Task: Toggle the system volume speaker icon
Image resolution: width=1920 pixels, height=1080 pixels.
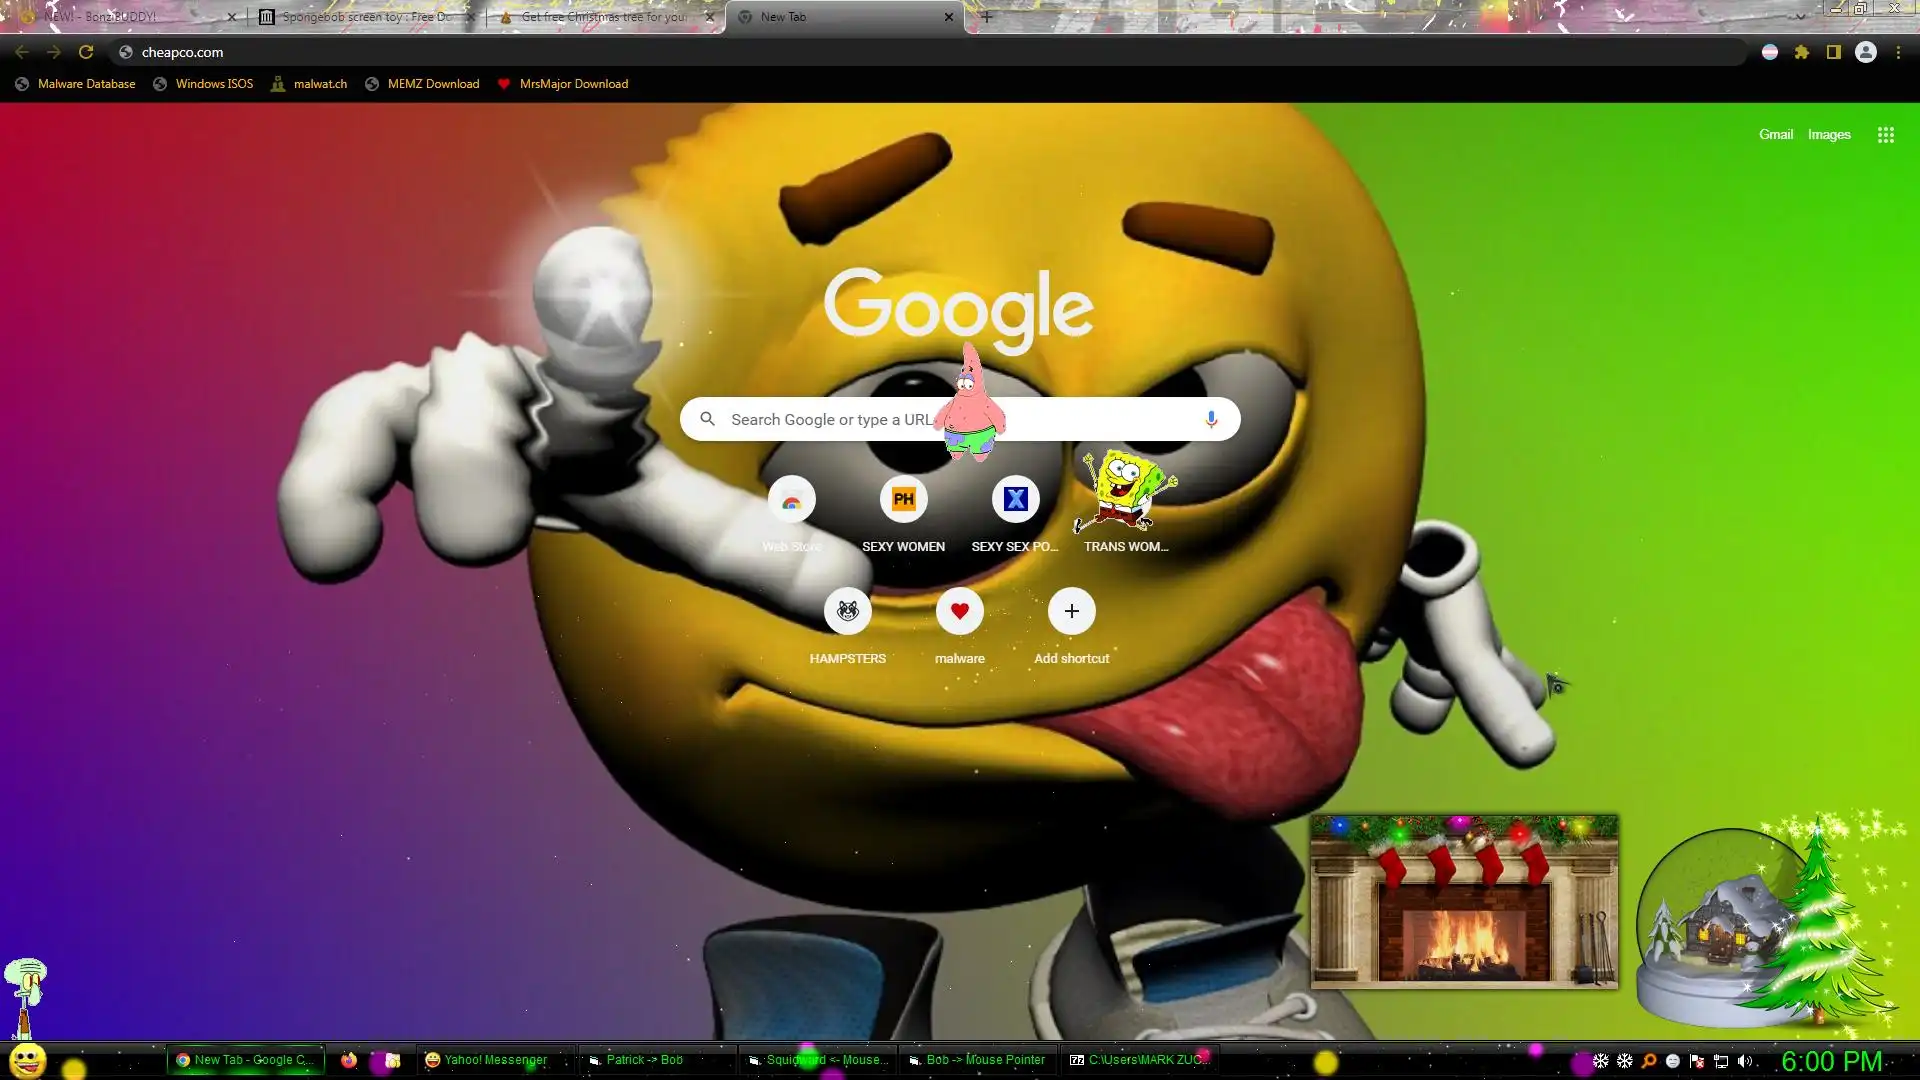Action: [x=1744, y=1061]
